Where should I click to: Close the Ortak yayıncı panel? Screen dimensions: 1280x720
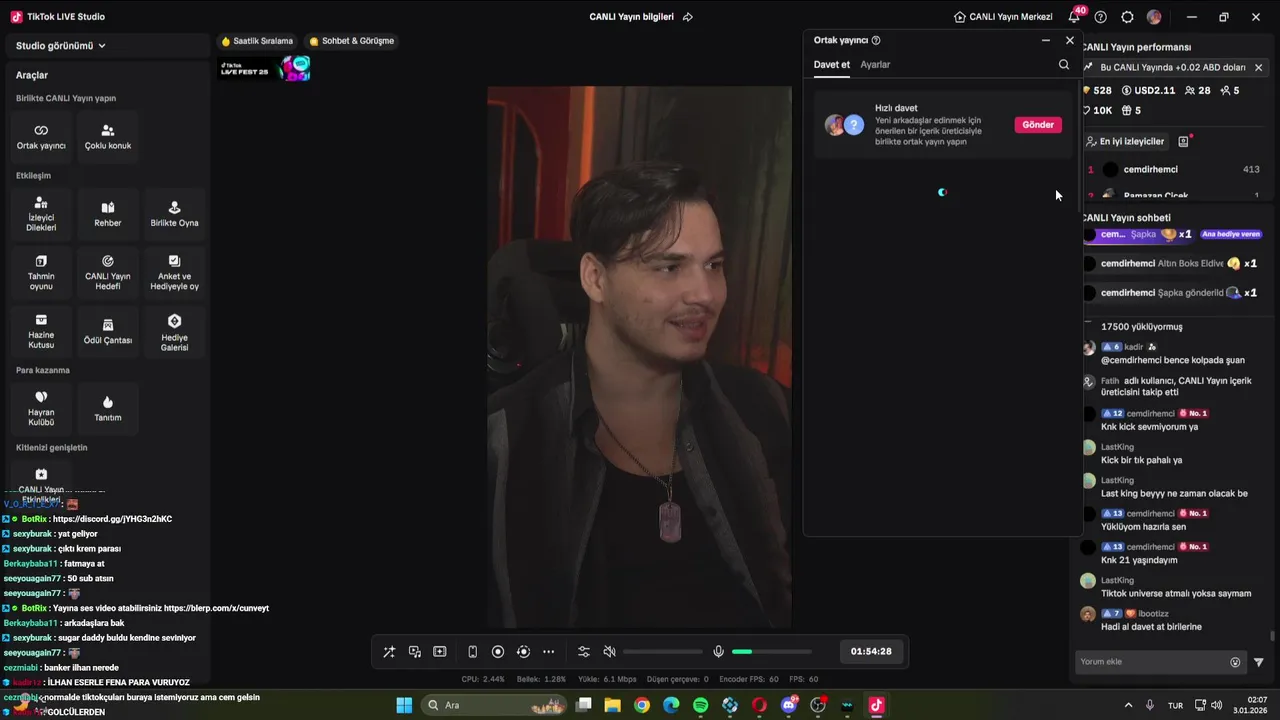(1070, 41)
